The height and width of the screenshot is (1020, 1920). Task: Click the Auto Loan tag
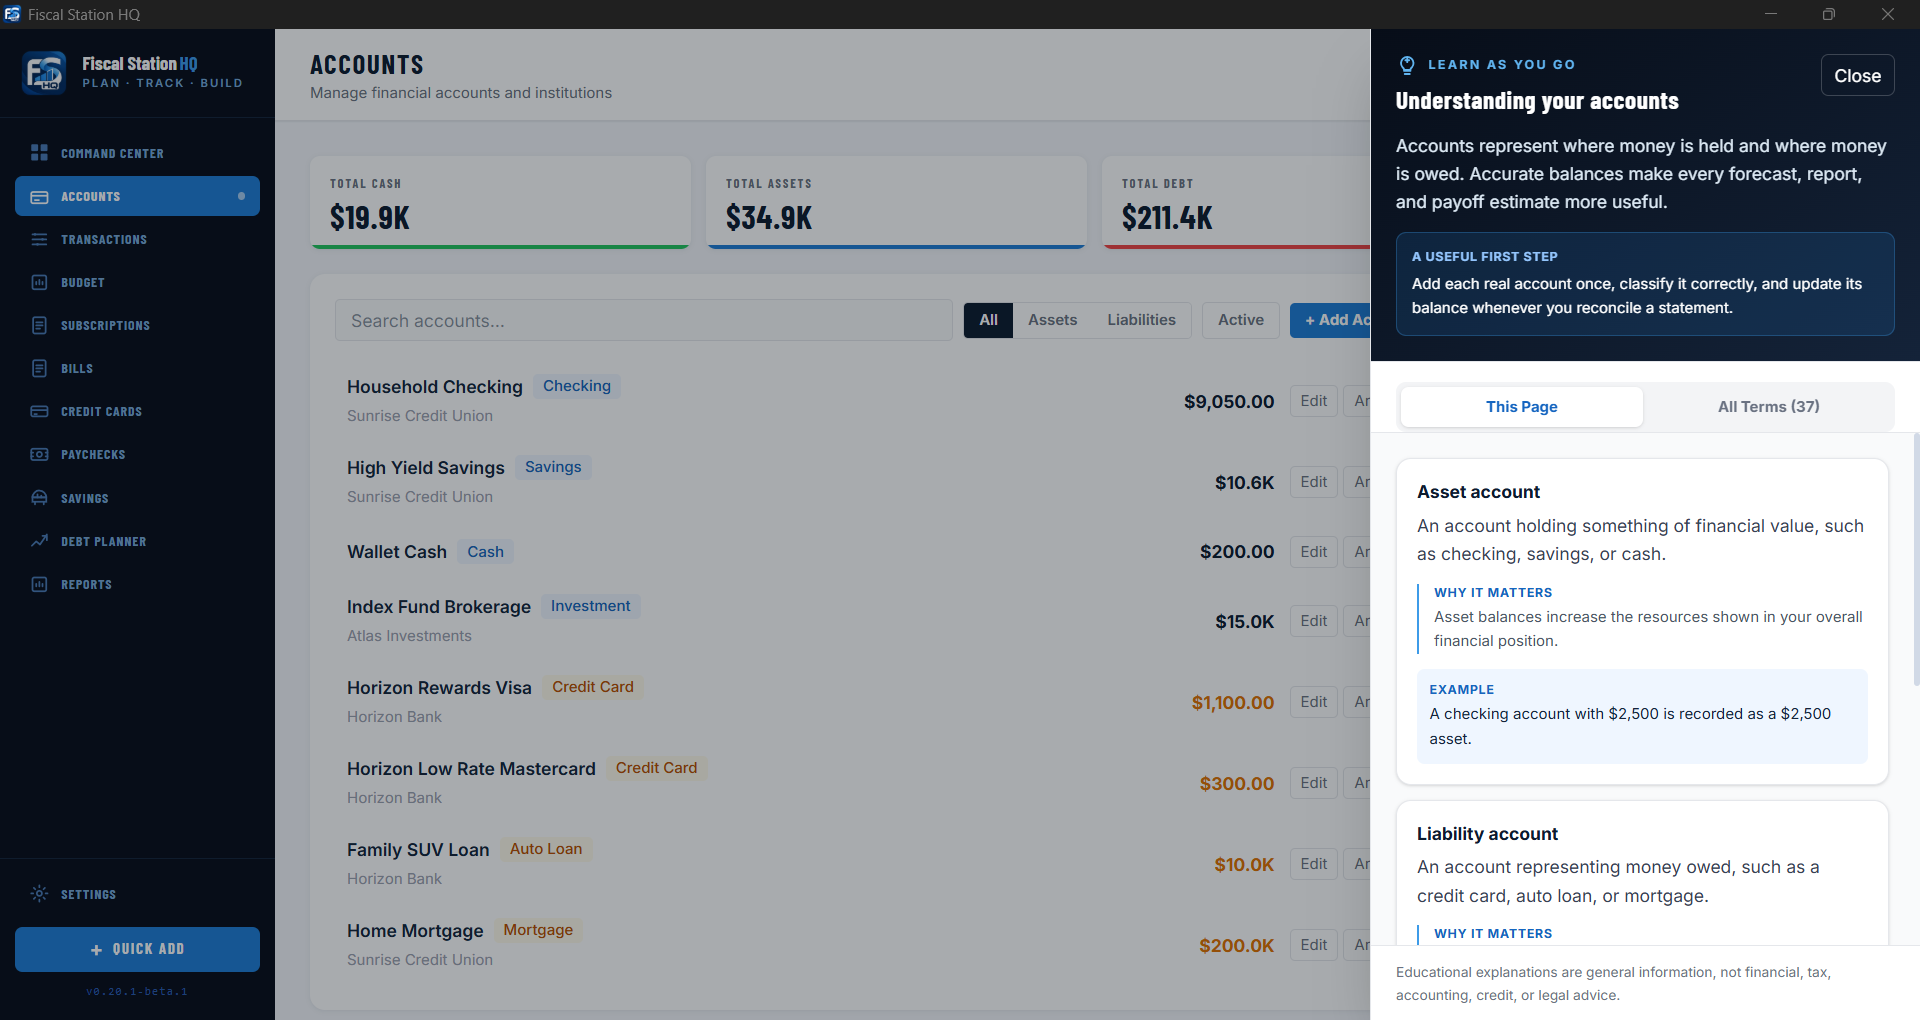(x=546, y=849)
